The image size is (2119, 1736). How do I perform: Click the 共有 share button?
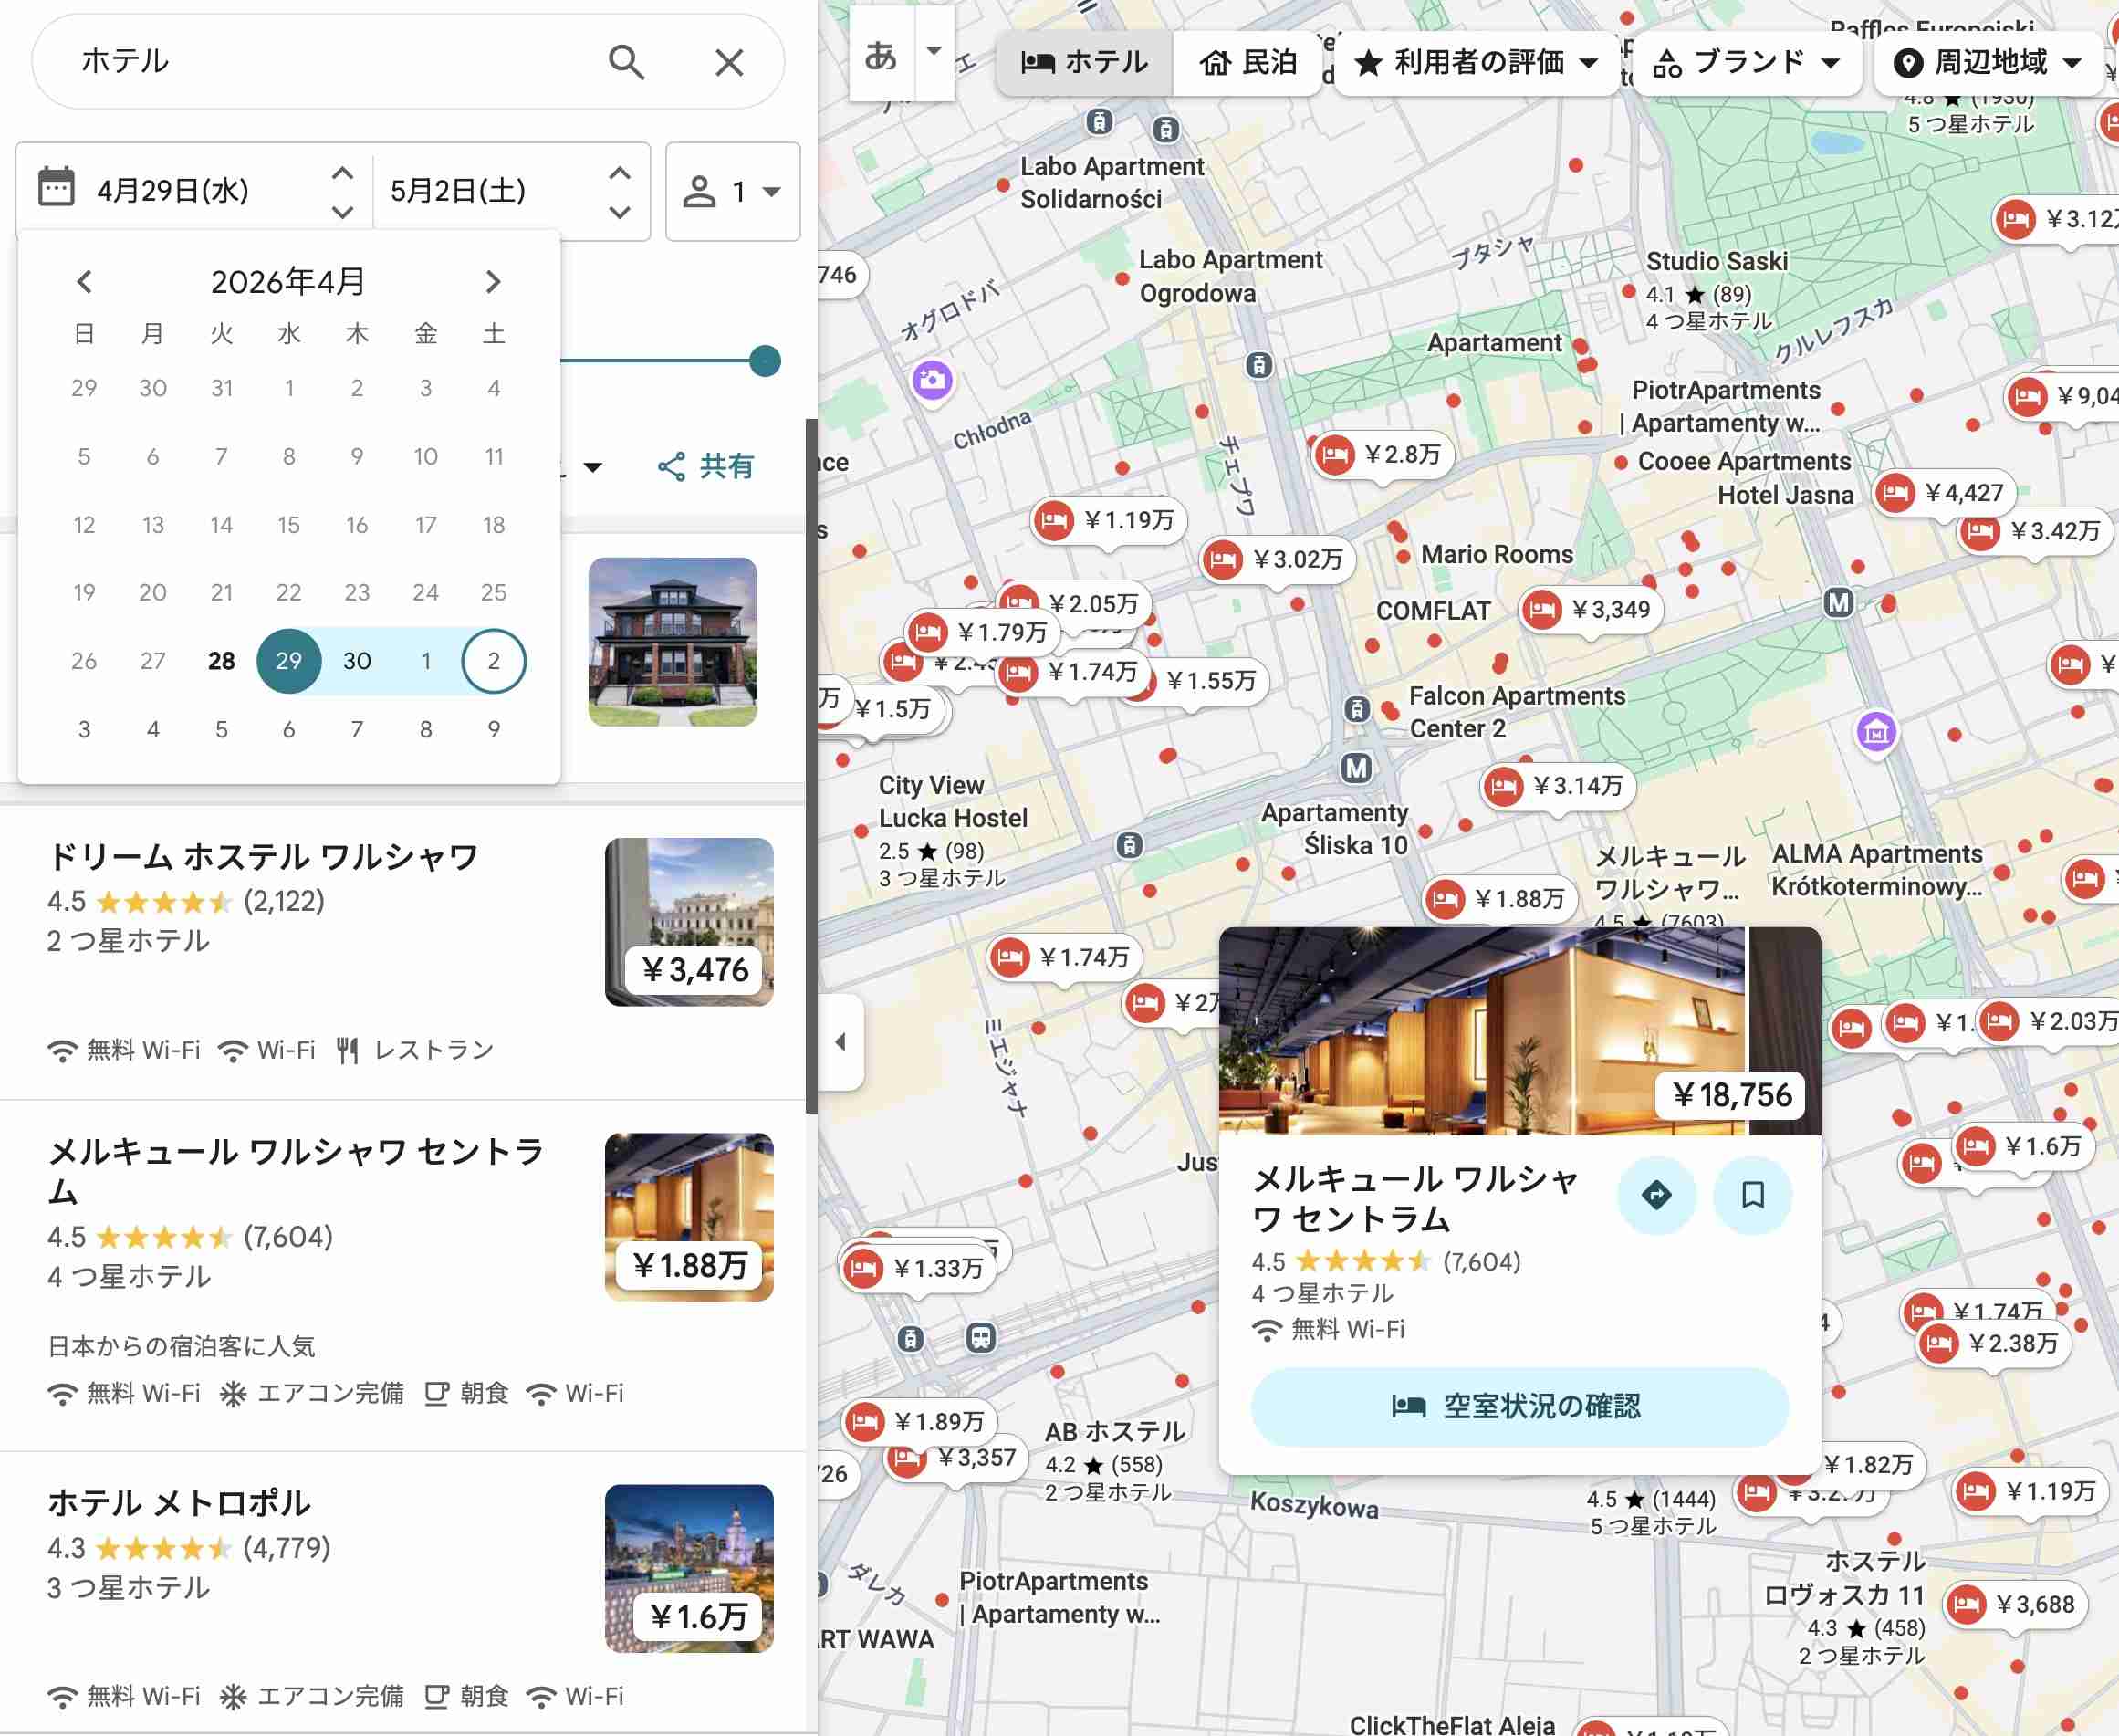tap(707, 465)
